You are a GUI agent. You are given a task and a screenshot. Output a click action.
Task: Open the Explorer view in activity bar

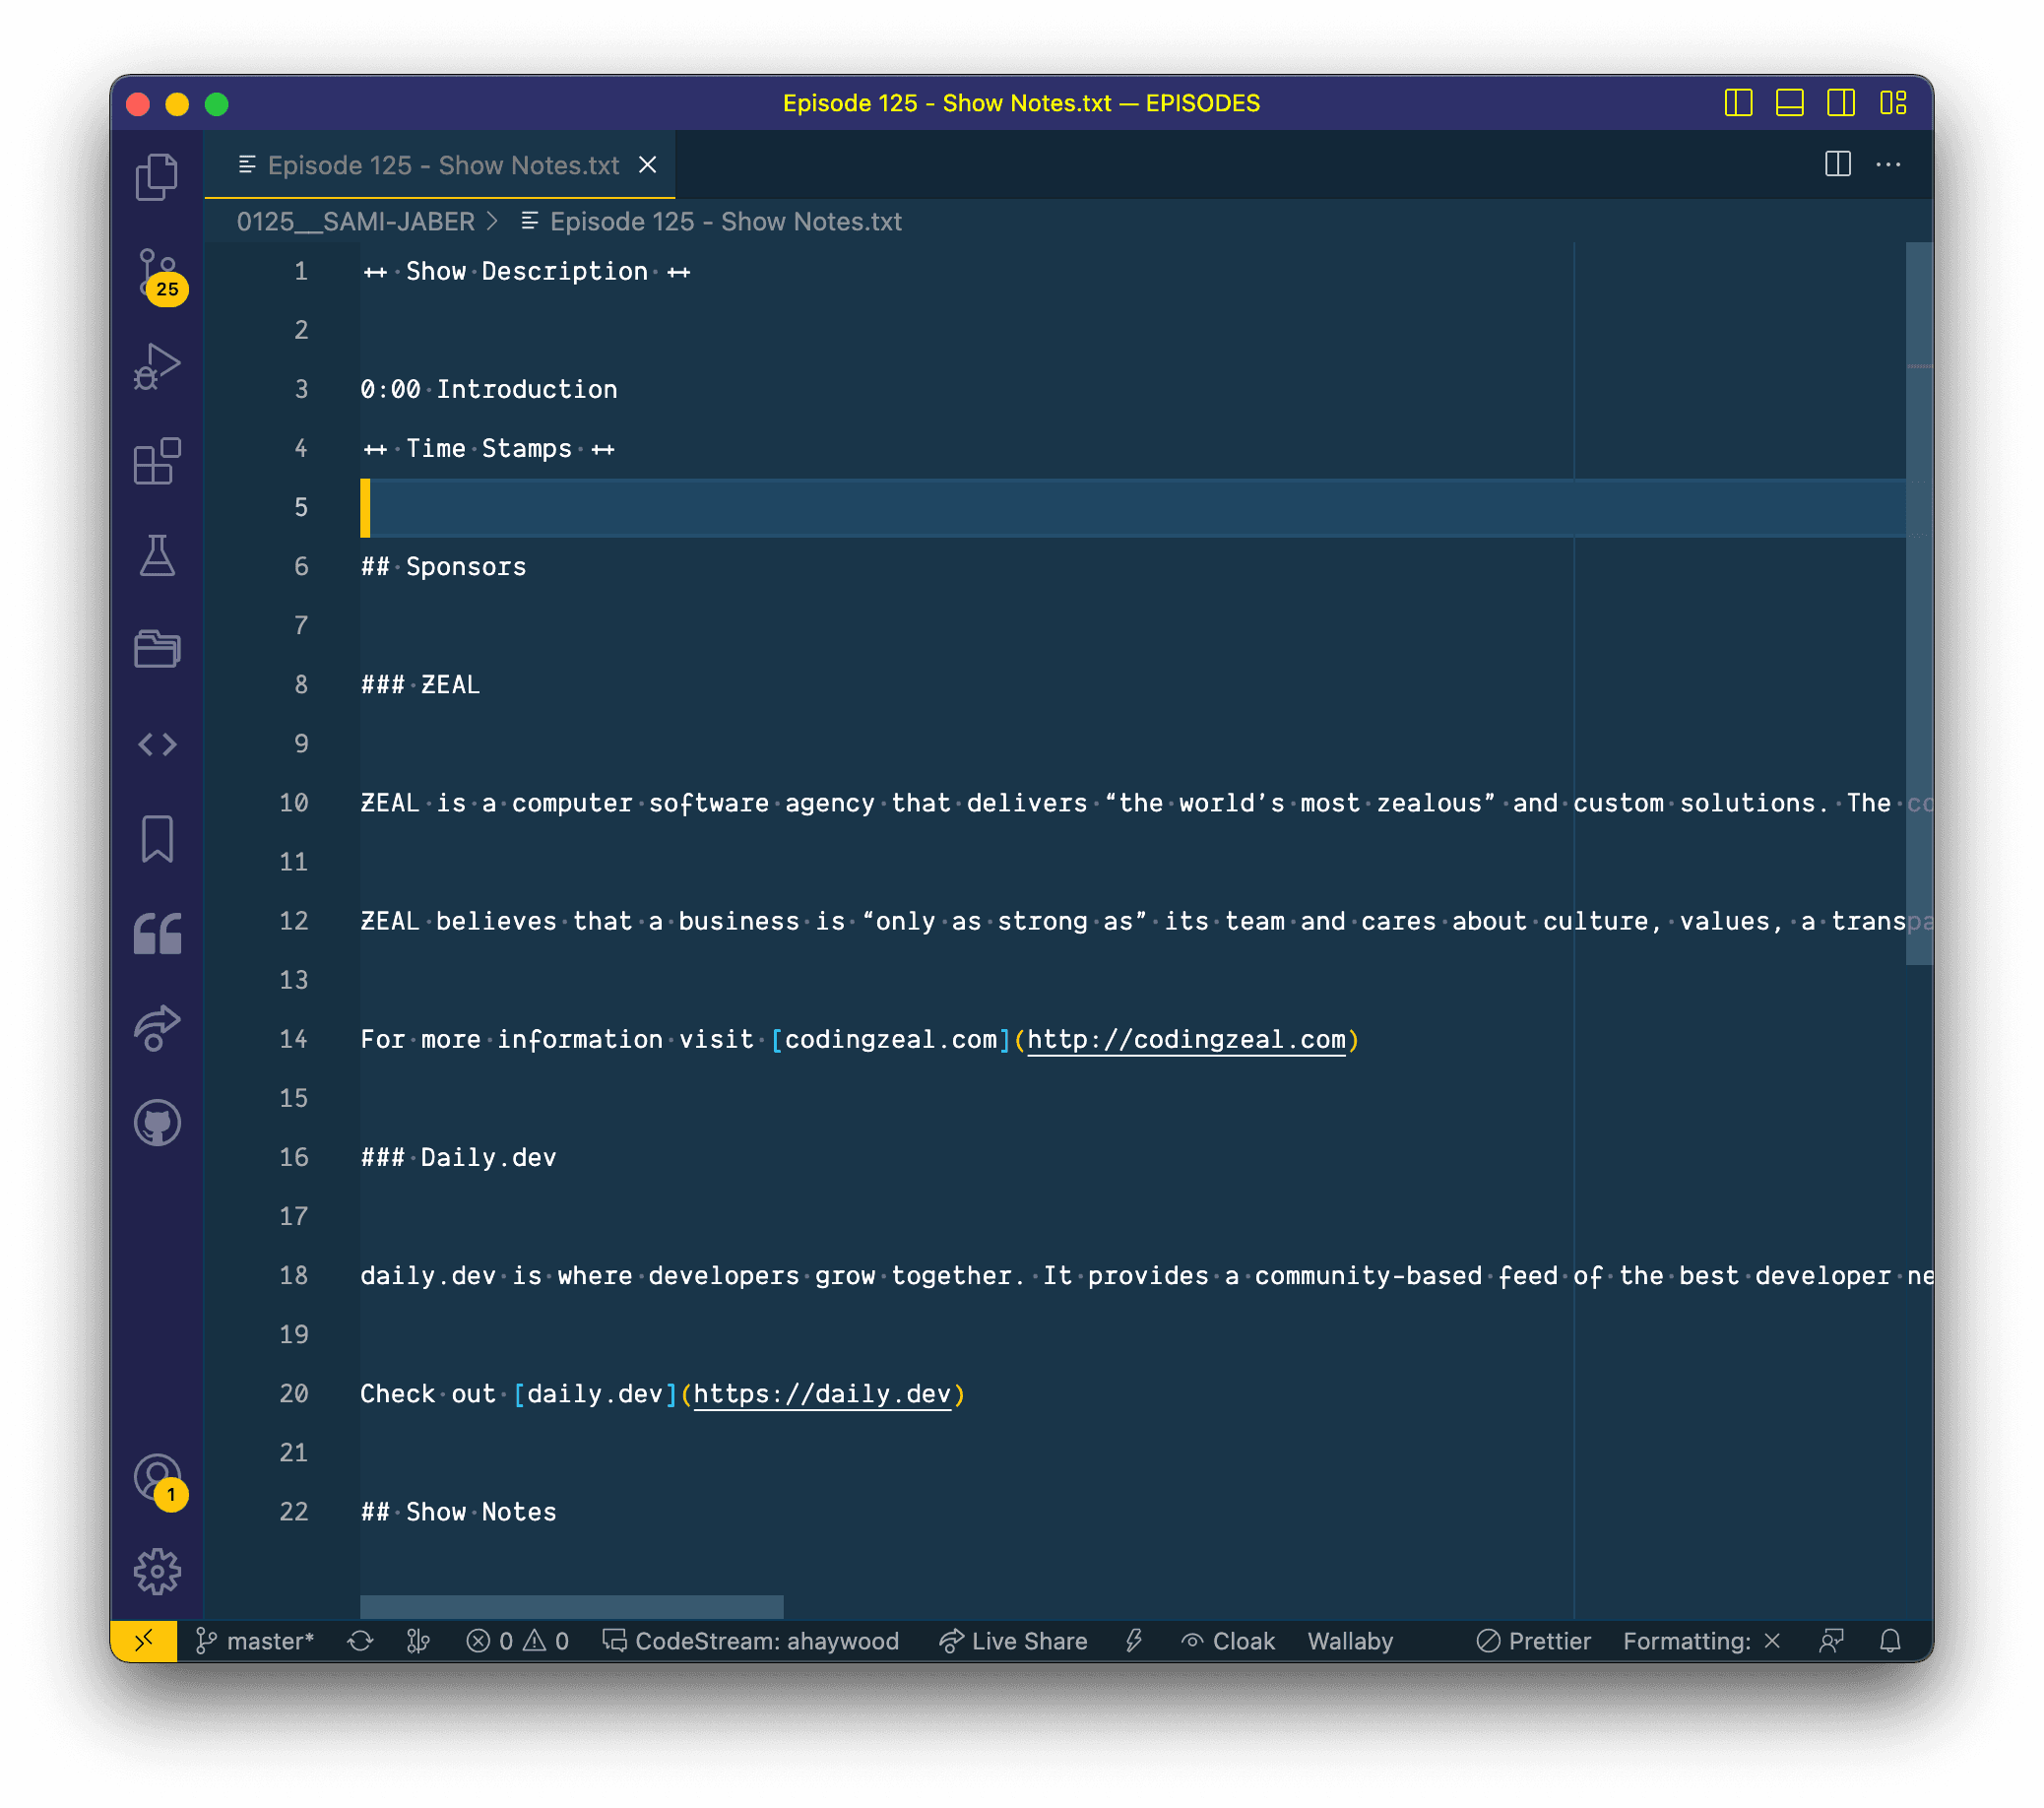click(x=157, y=177)
